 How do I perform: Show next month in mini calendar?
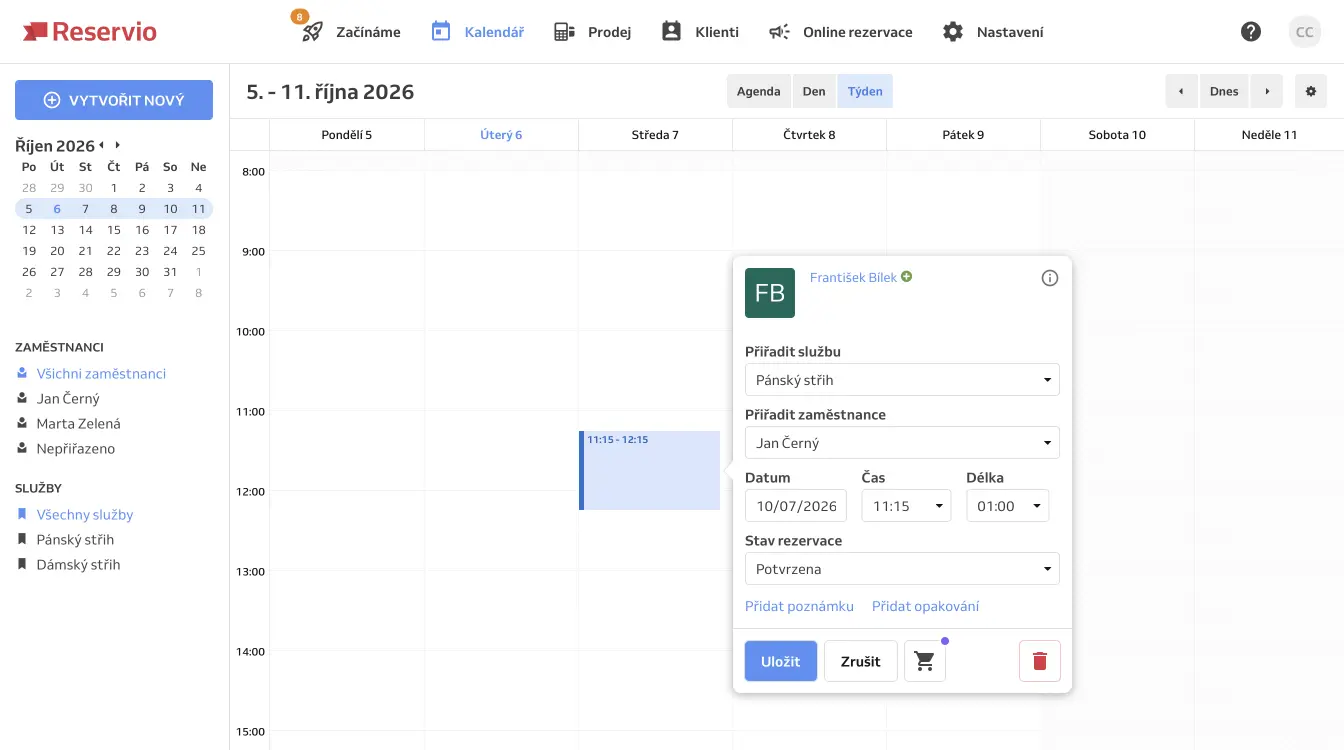[117, 146]
